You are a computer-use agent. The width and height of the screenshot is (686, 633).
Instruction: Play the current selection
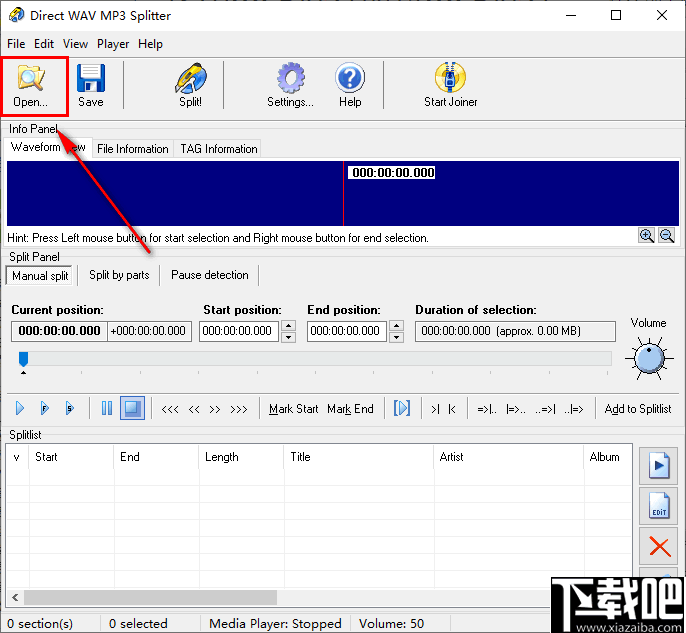coord(70,409)
